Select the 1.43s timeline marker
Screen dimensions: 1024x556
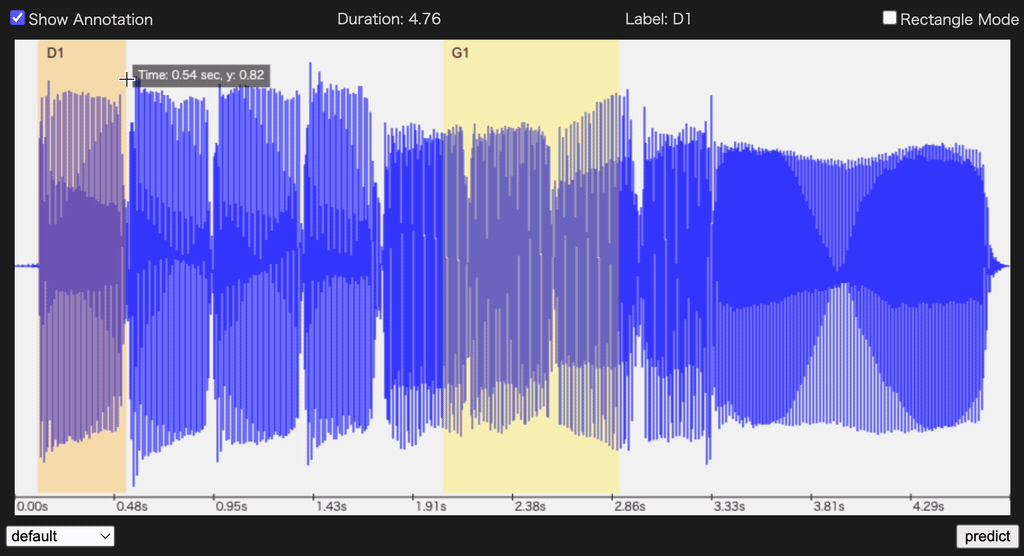point(330,507)
